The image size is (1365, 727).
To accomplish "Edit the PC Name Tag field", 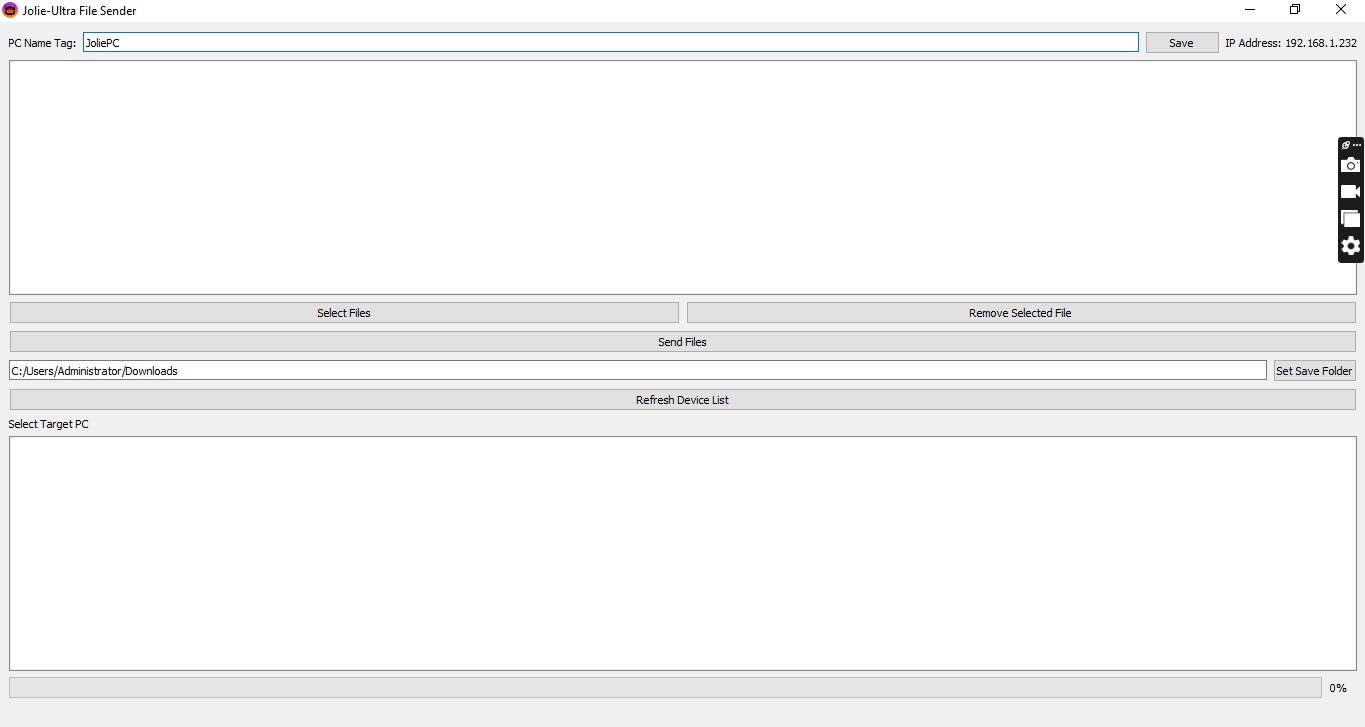I will tap(610, 42).
